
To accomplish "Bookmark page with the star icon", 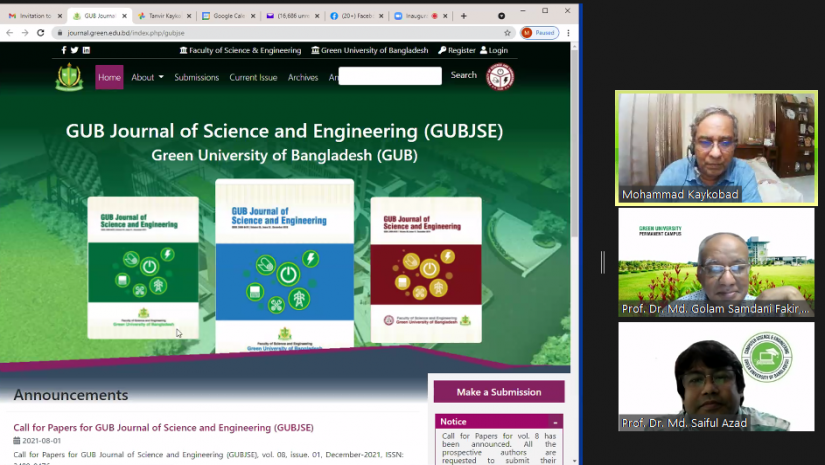I will click(x=507, y=33).
